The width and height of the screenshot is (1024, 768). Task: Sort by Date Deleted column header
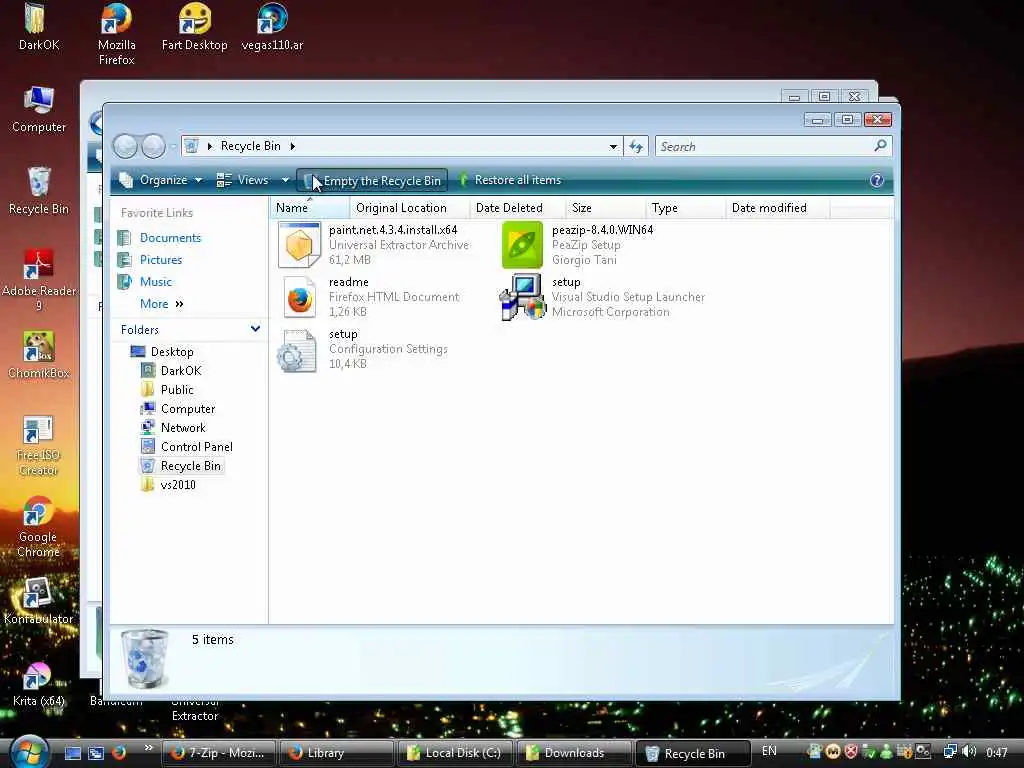click(x=517, y=208)
